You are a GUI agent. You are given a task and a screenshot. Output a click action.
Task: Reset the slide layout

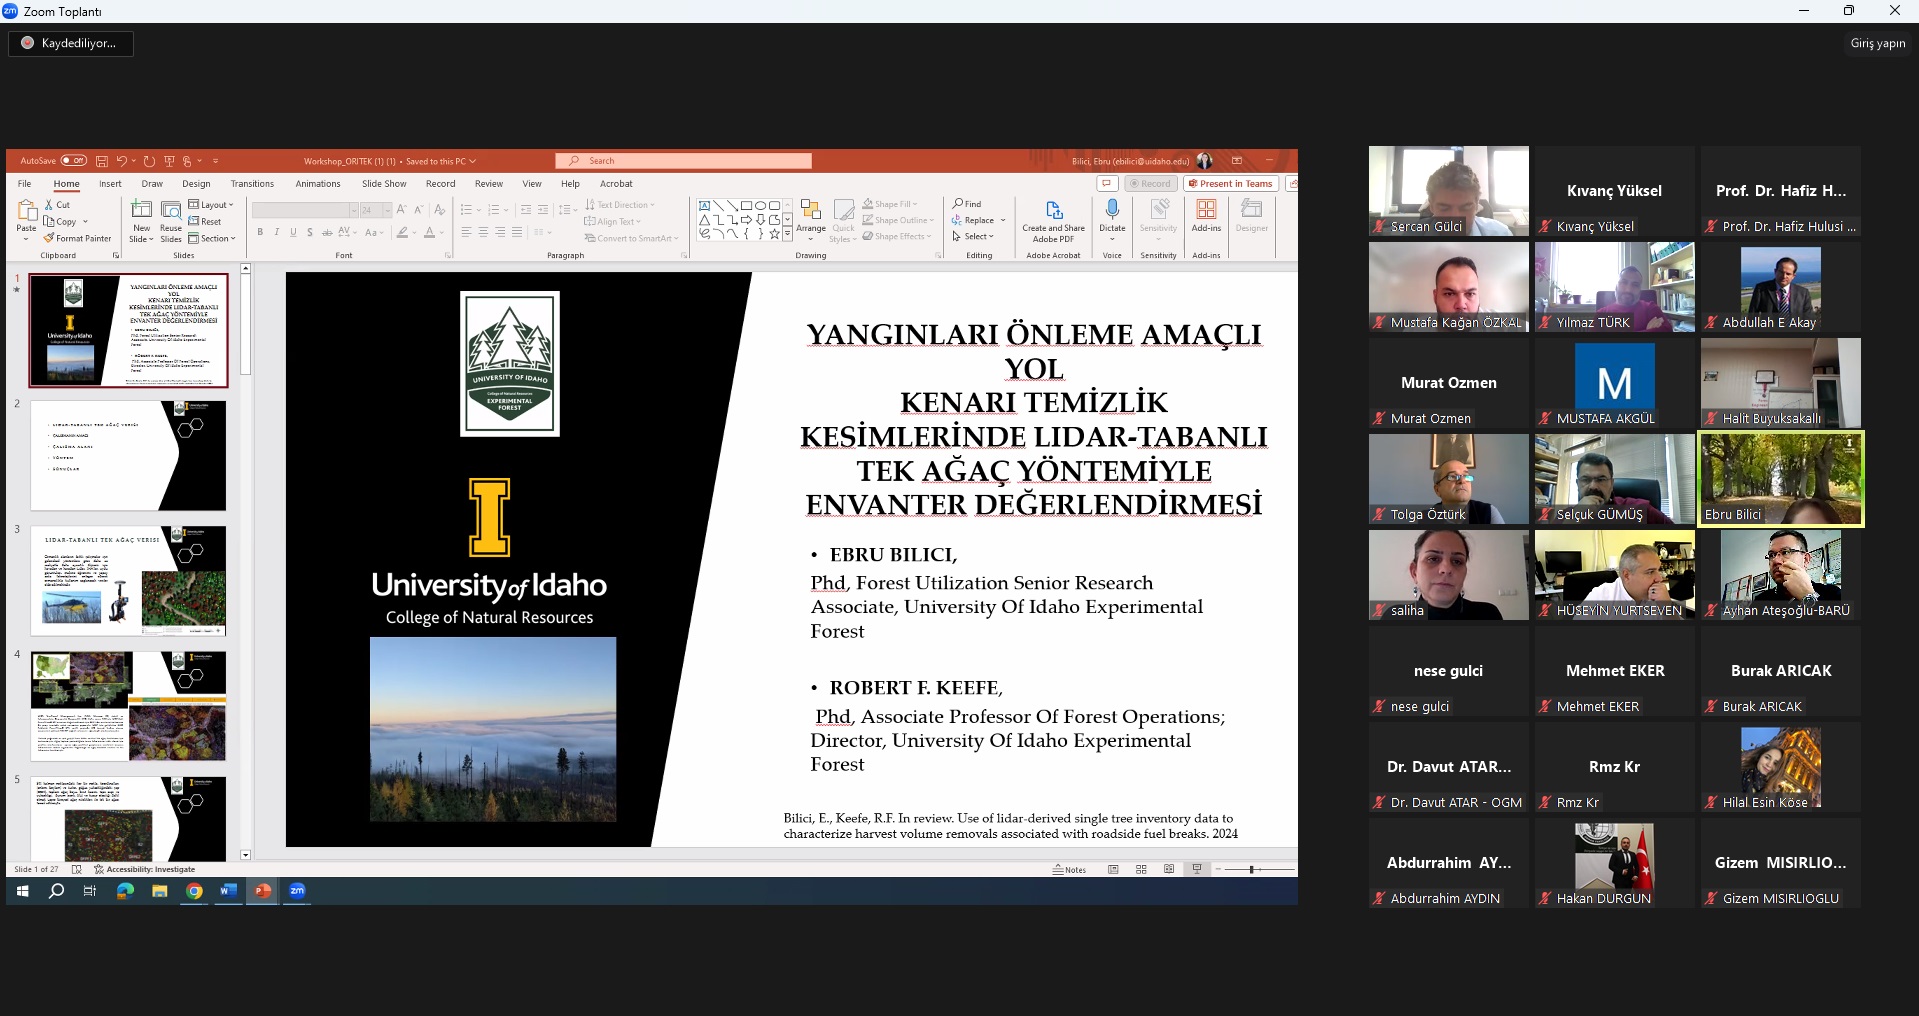click(205, 221)
